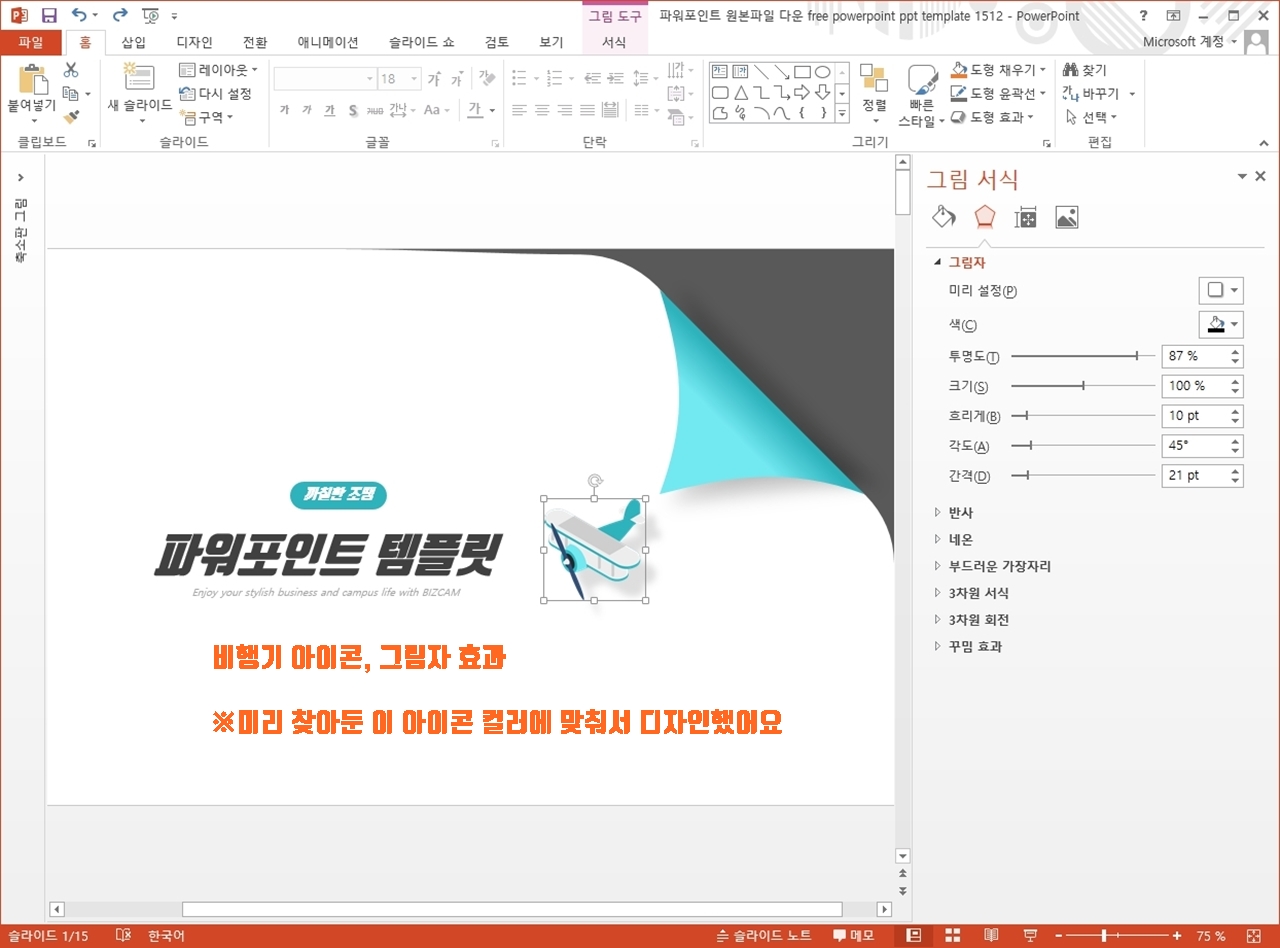This screenshot has height=948, width=1280.
Task: Start slide show from the status bar icon
Action: (1029, 935)
